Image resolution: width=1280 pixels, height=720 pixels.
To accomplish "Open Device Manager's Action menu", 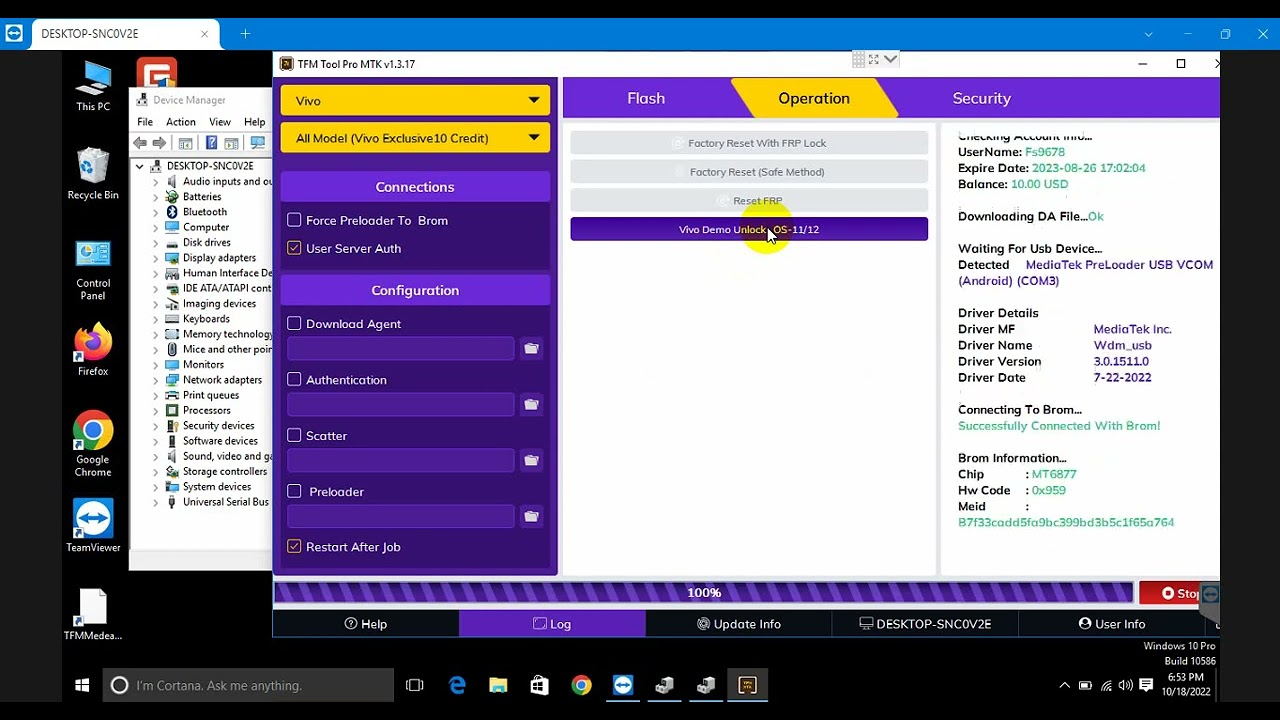I will point(181,122).
